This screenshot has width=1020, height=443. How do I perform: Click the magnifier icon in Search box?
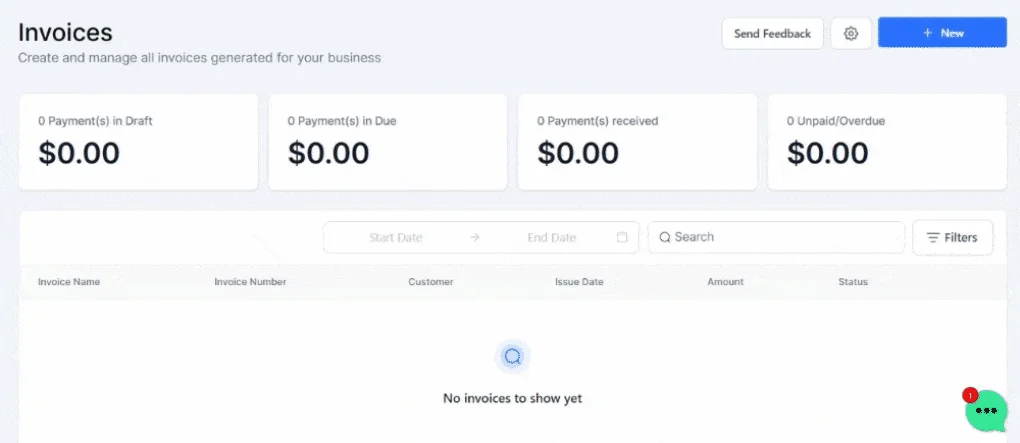coord(665,237)
